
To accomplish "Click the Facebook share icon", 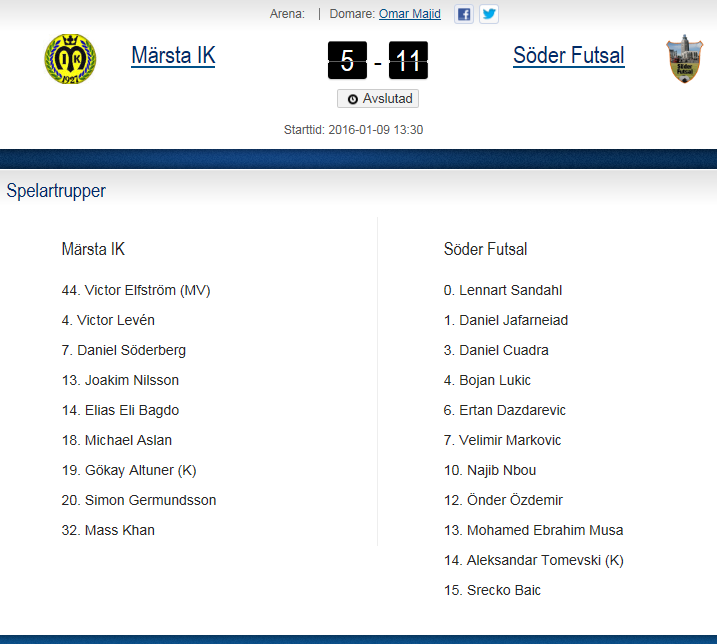I will (464, 14).
